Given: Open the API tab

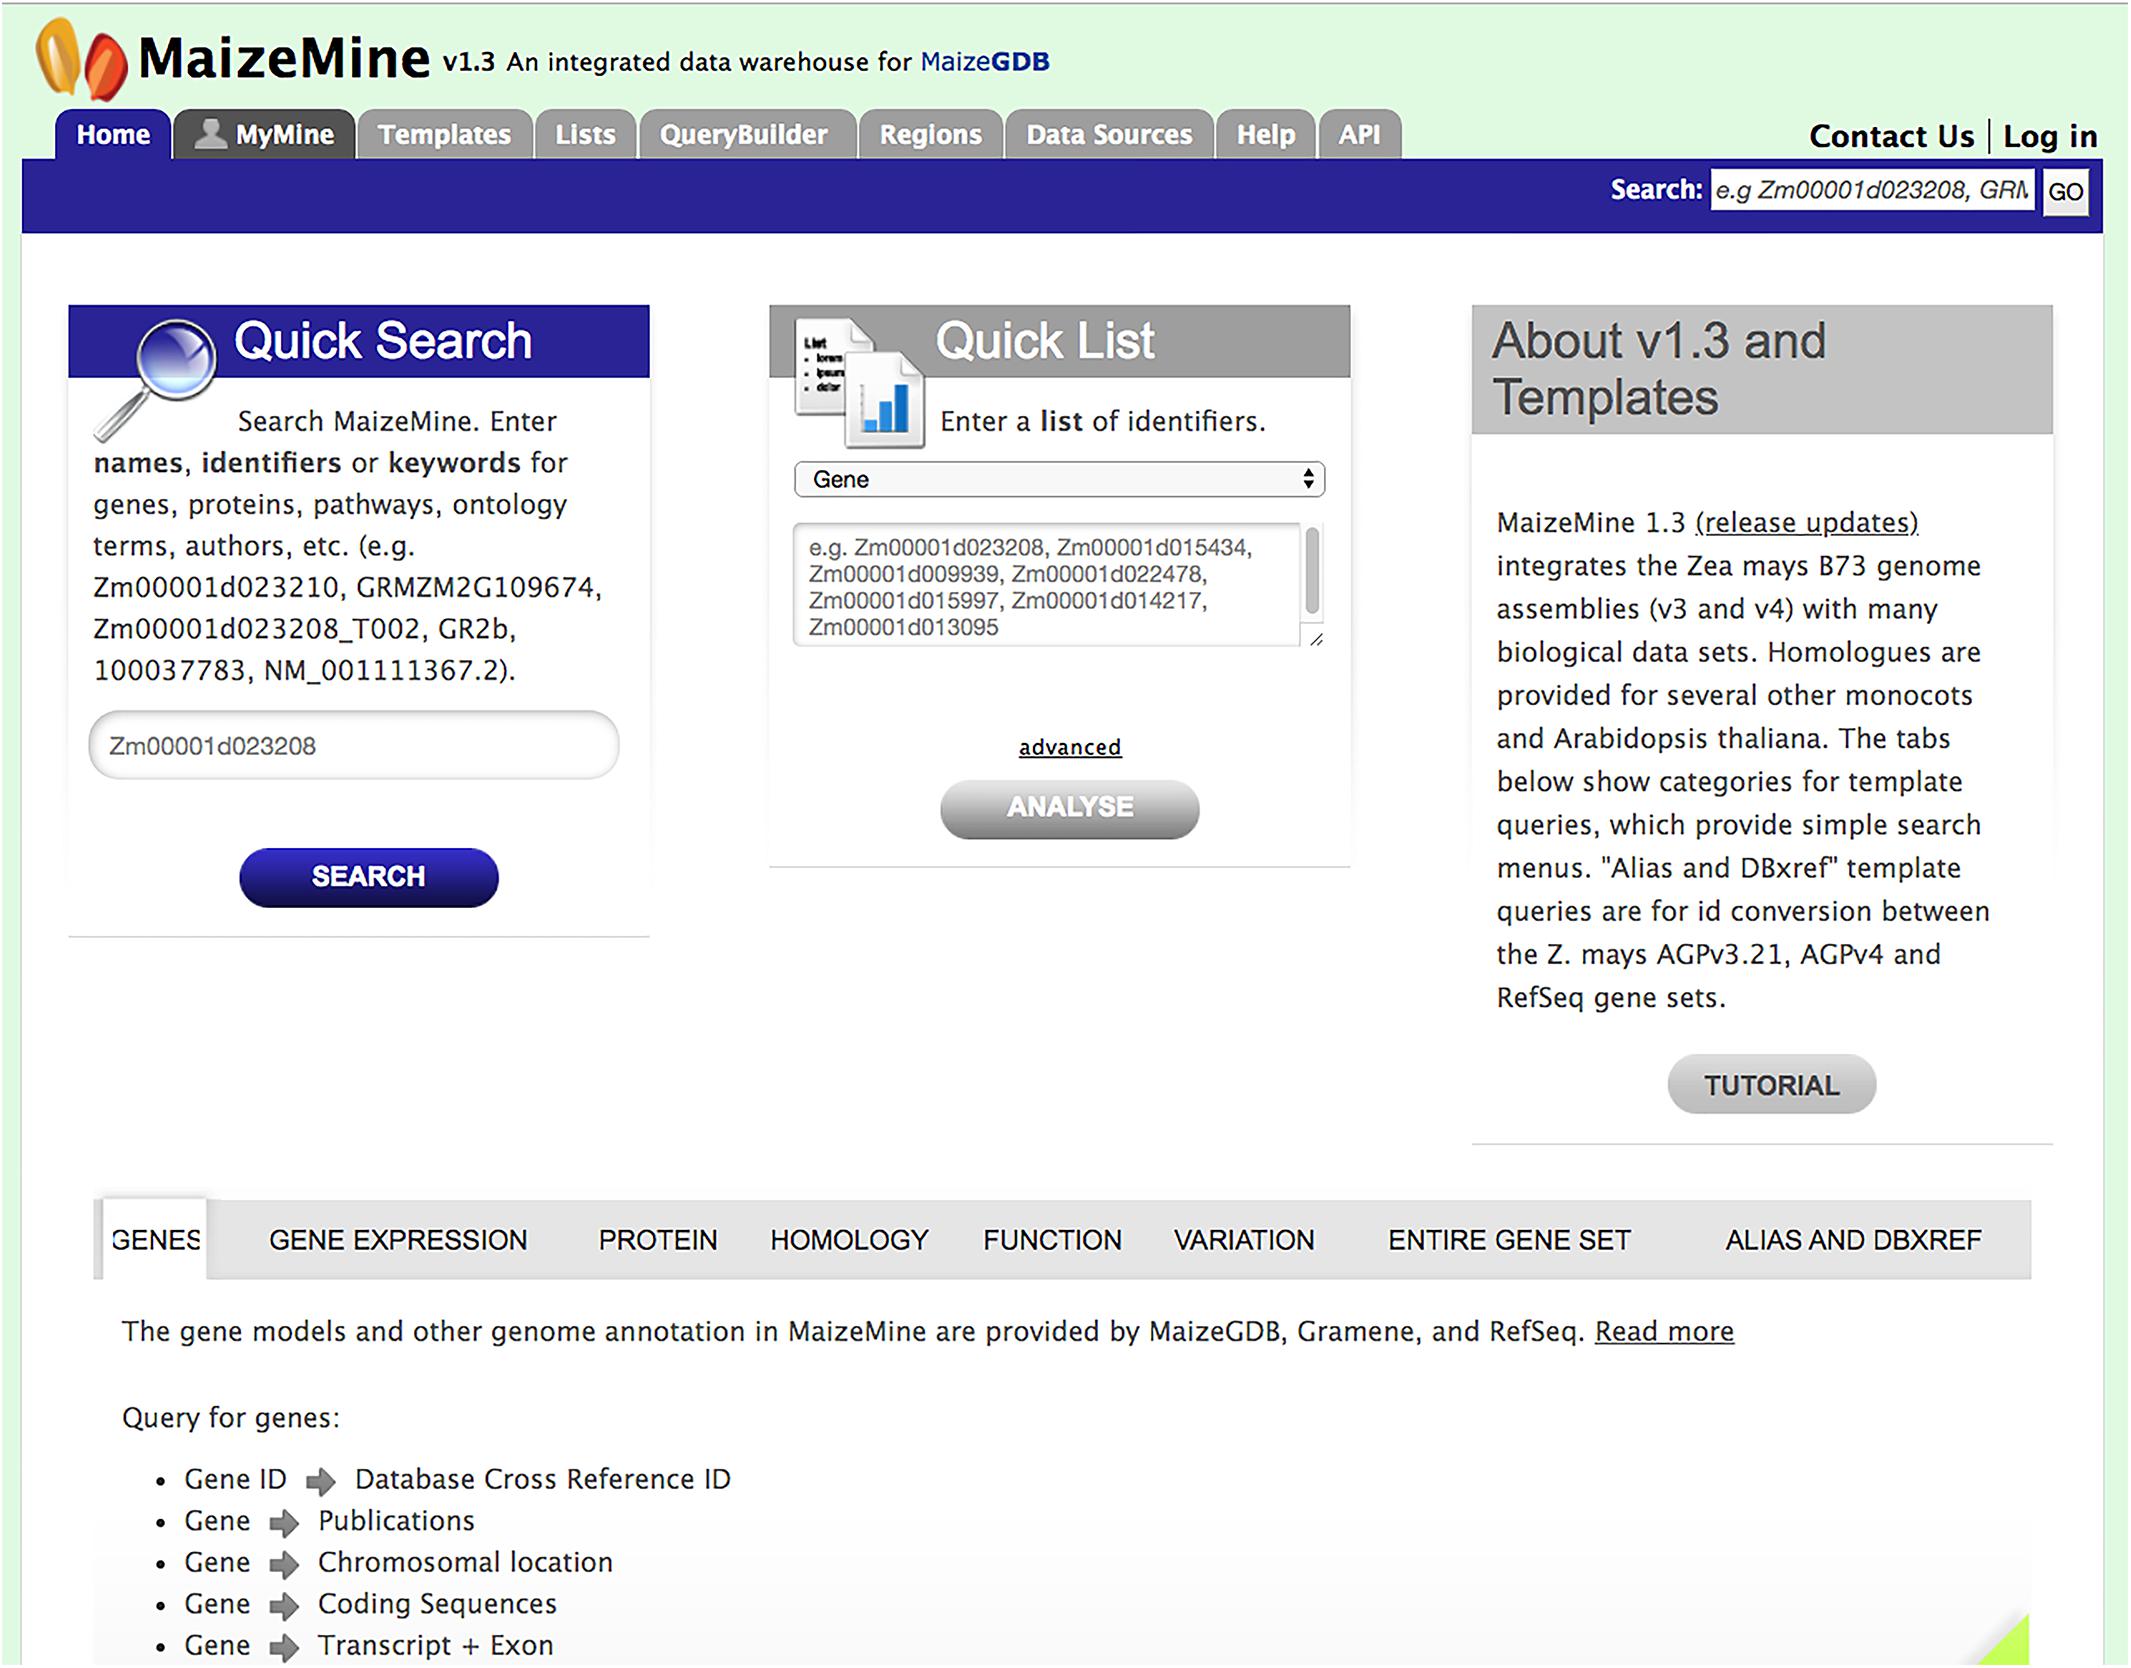Looking at the screenshot, I should click(1359, 134).
